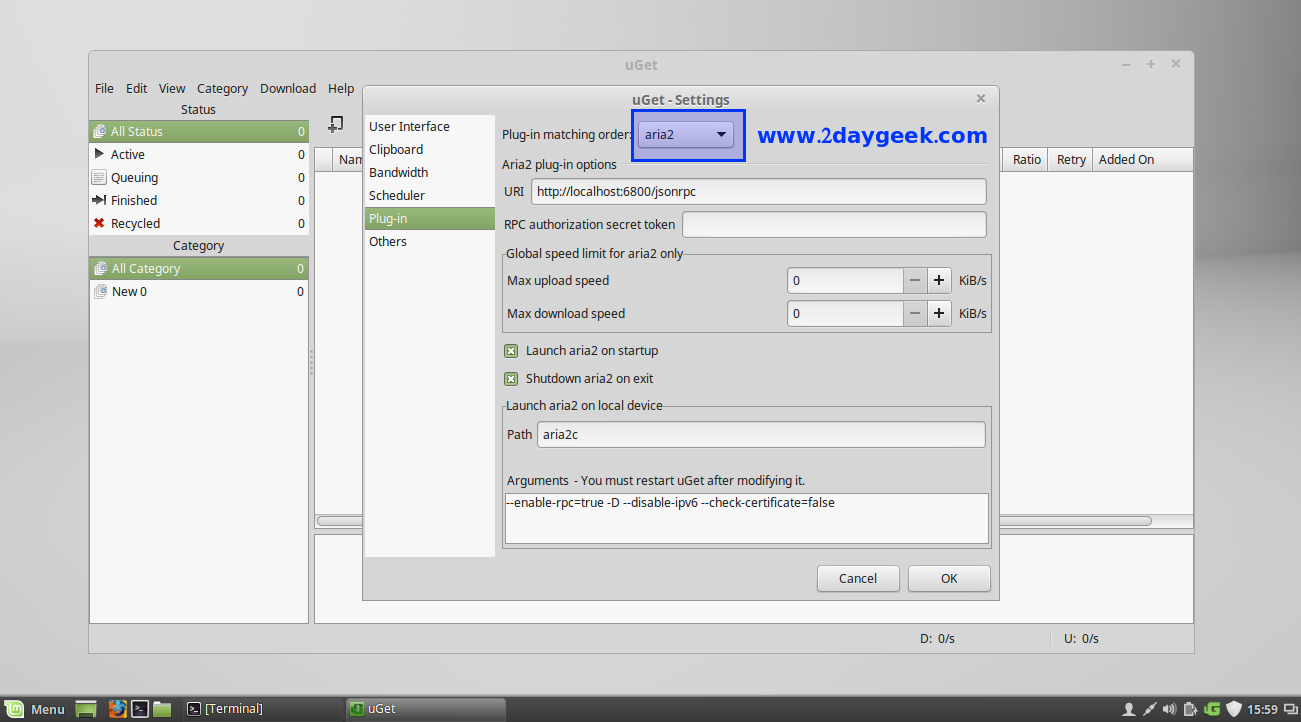Image resolution: width=1301 pixels, height=722 pixels.
Task: Select Scheduler settings page
Action: [430, 195]
